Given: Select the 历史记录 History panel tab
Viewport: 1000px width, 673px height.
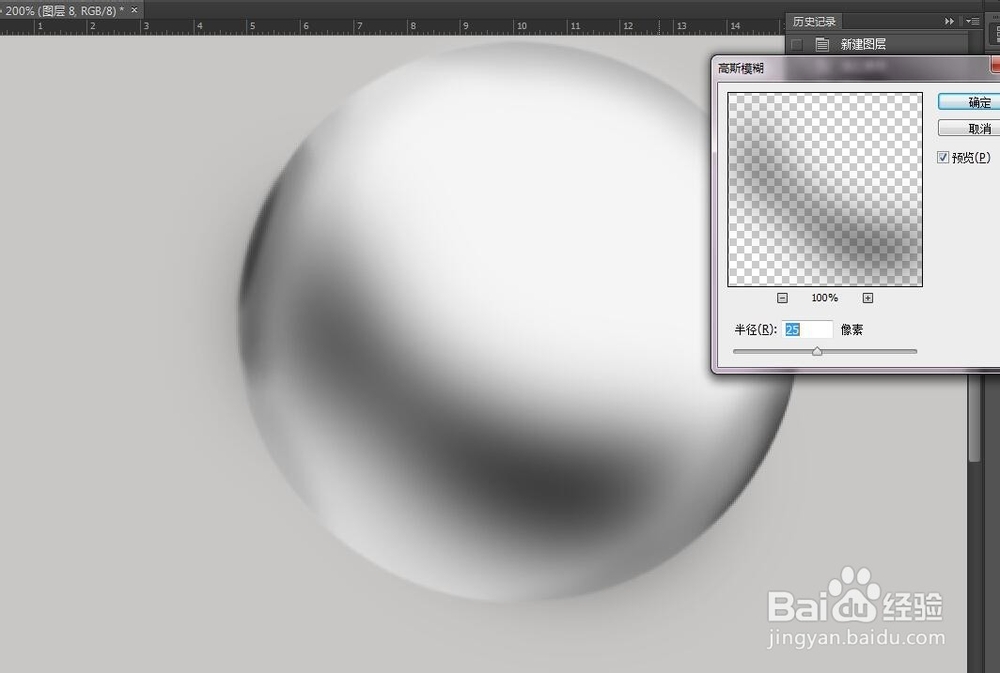Looking at the screenshot, I should (814, 22).
